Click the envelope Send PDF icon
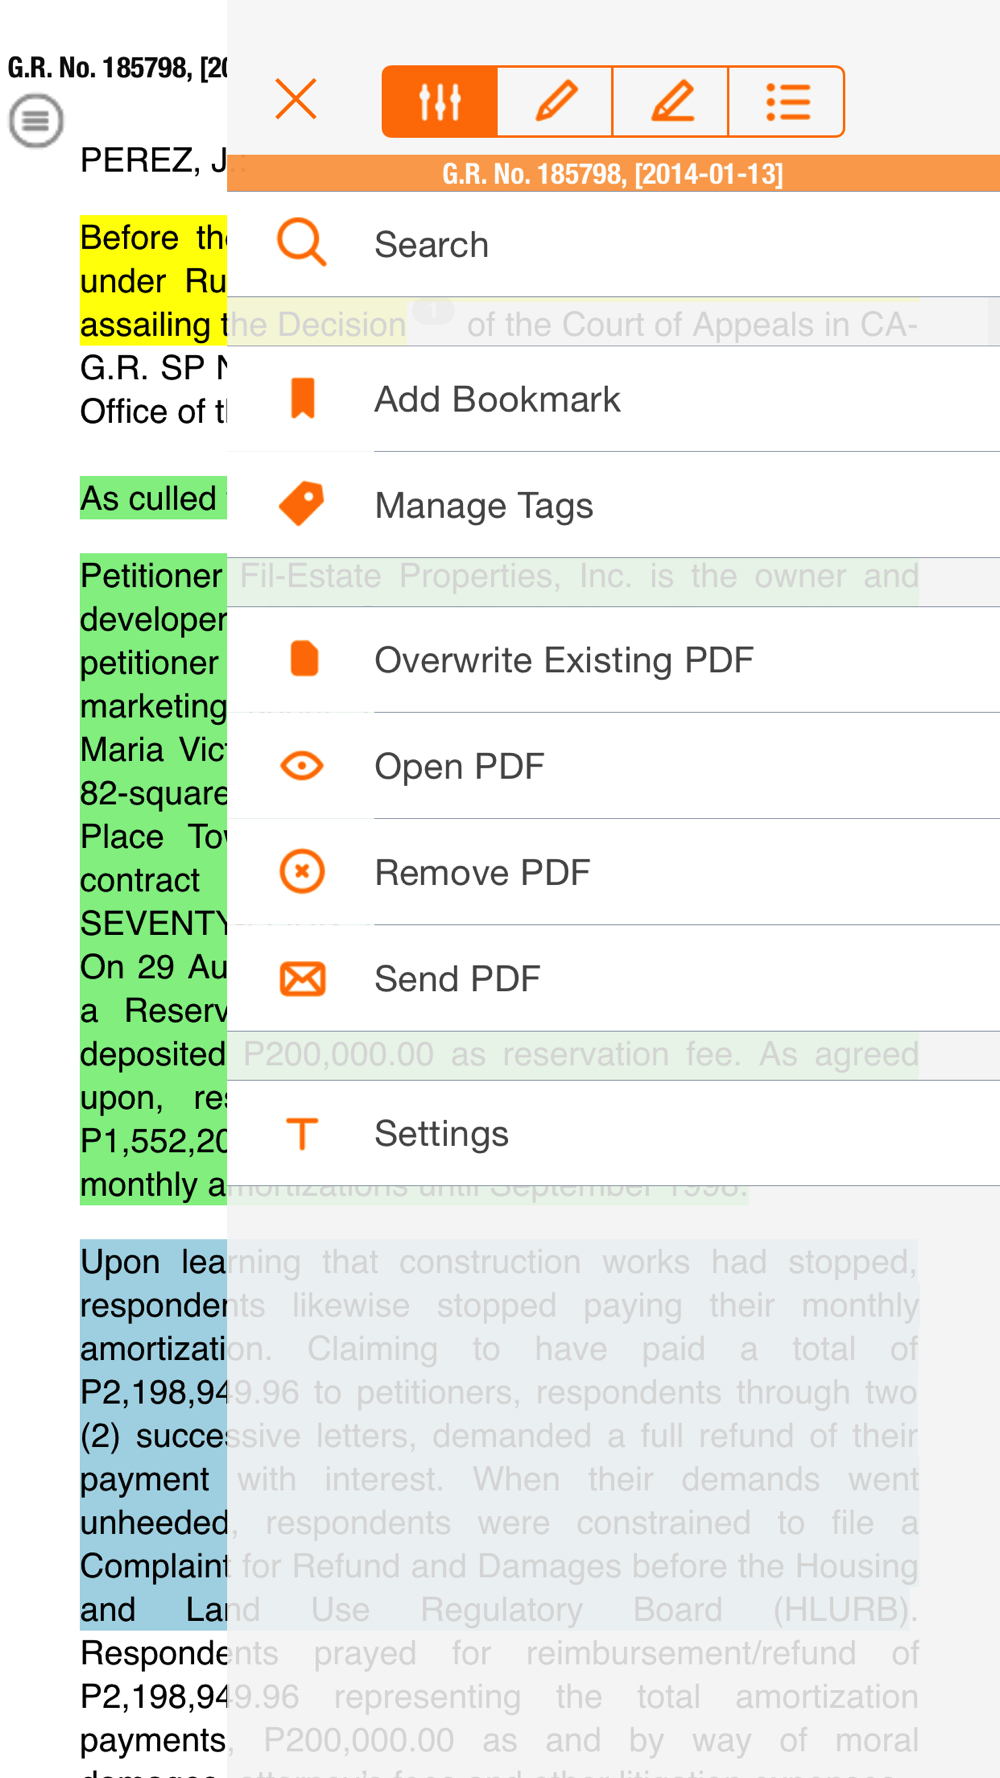Image resolution: width=1000 pixels, height=1778 pixels. (x=302, y=978)
